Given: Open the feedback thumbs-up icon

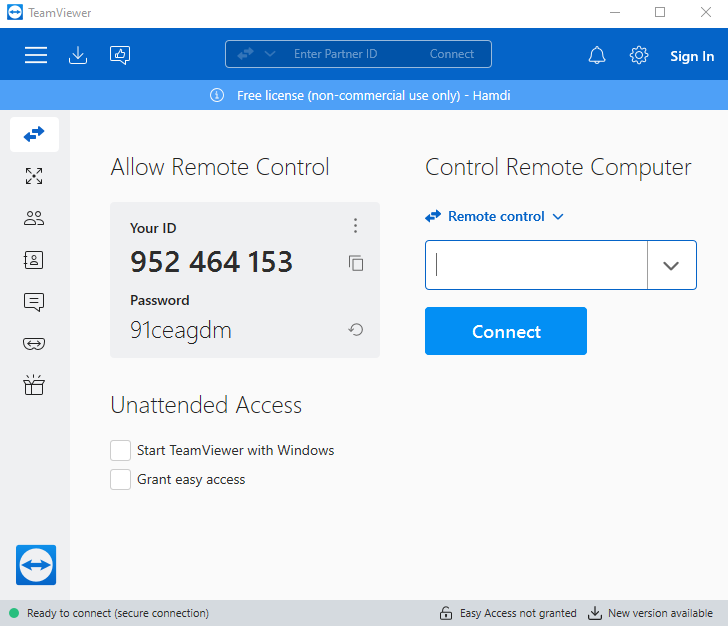Looking at the screenshot, I should click(x=120, y=55).
